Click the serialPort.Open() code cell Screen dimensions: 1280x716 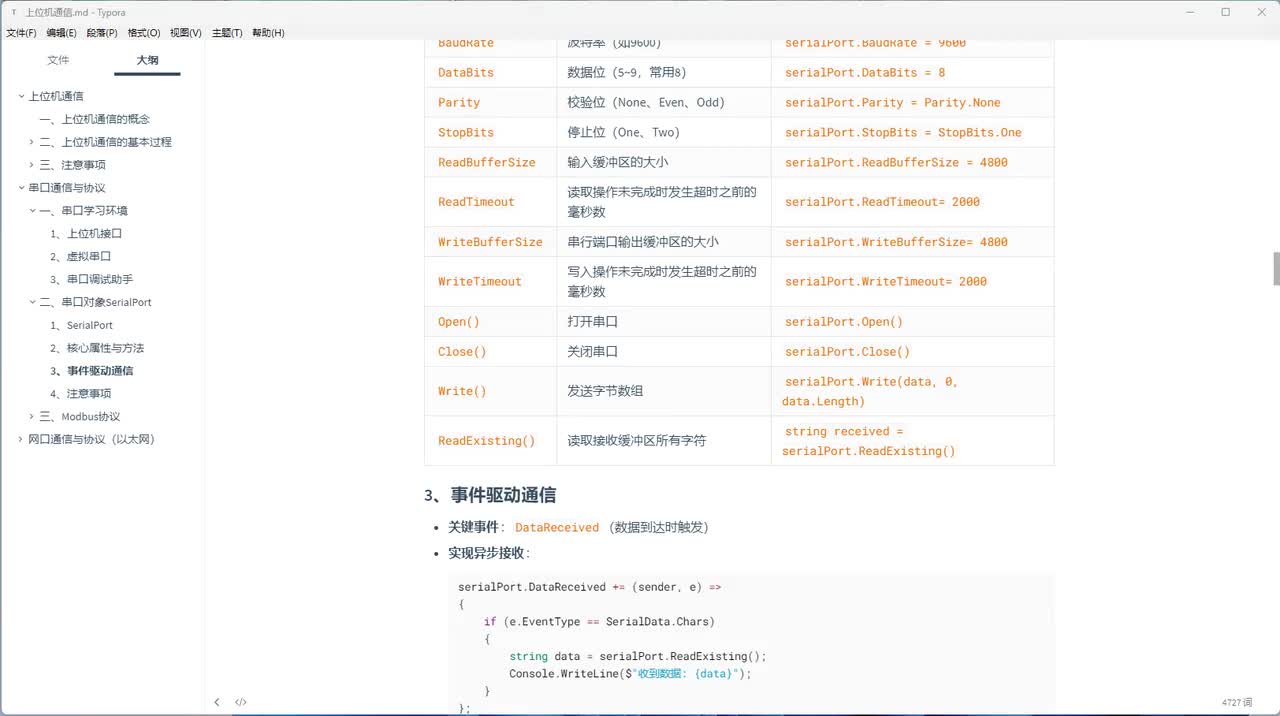pos(912,322)
